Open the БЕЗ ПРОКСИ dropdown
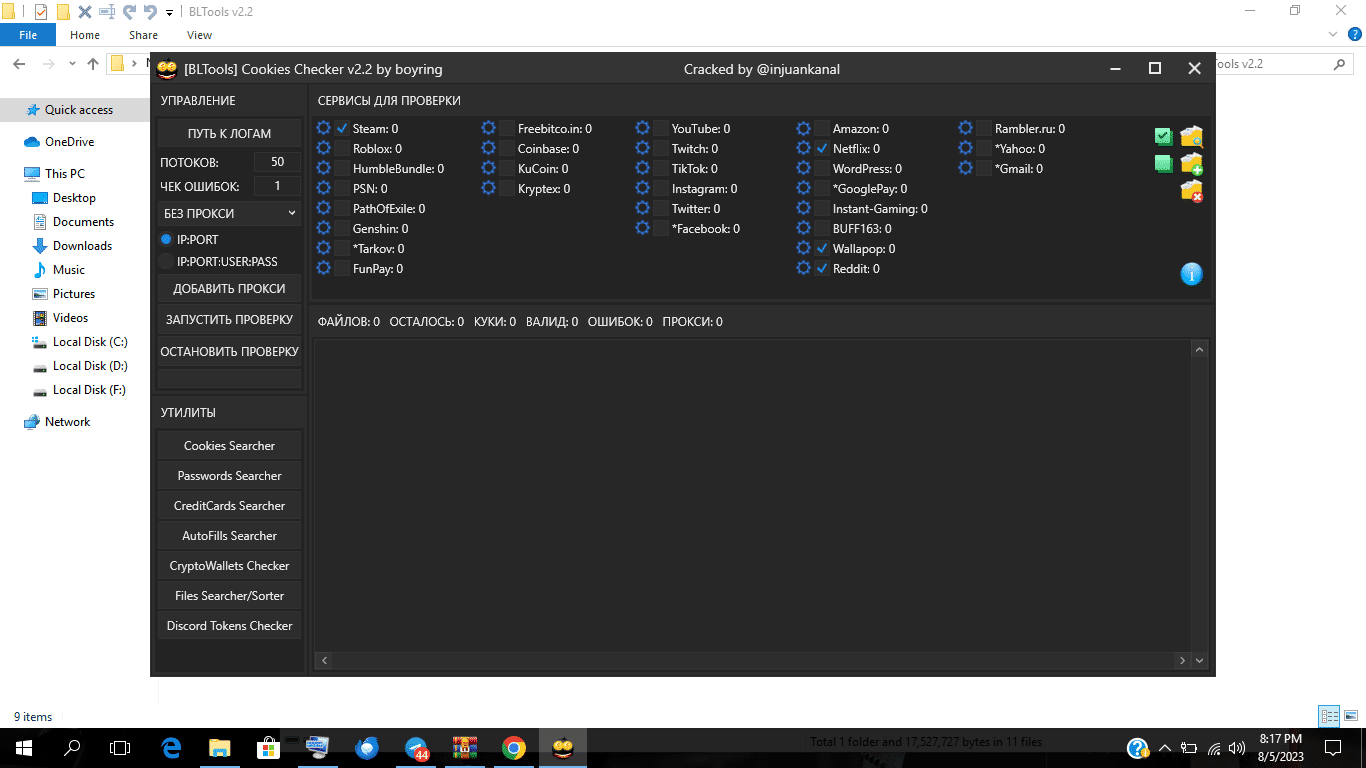Image resolution: width=1366 pixels, height=768 pixels. [x=229, y=213]
